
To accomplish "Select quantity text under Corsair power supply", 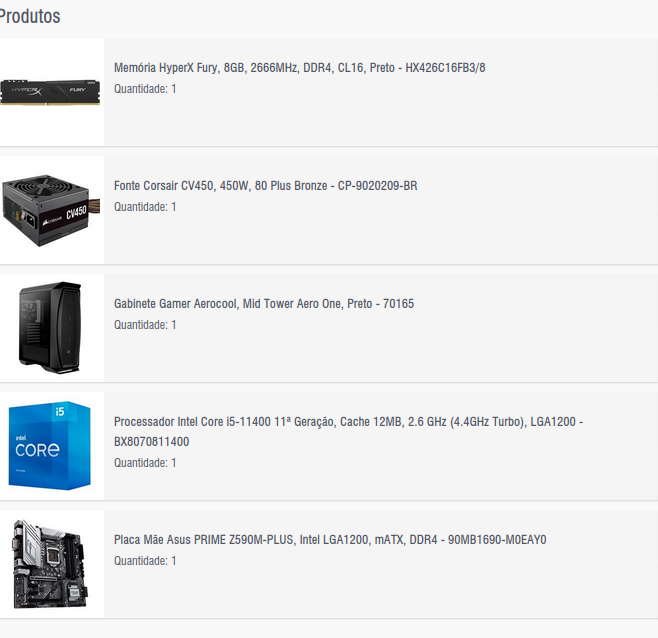I will coord(145,207).
